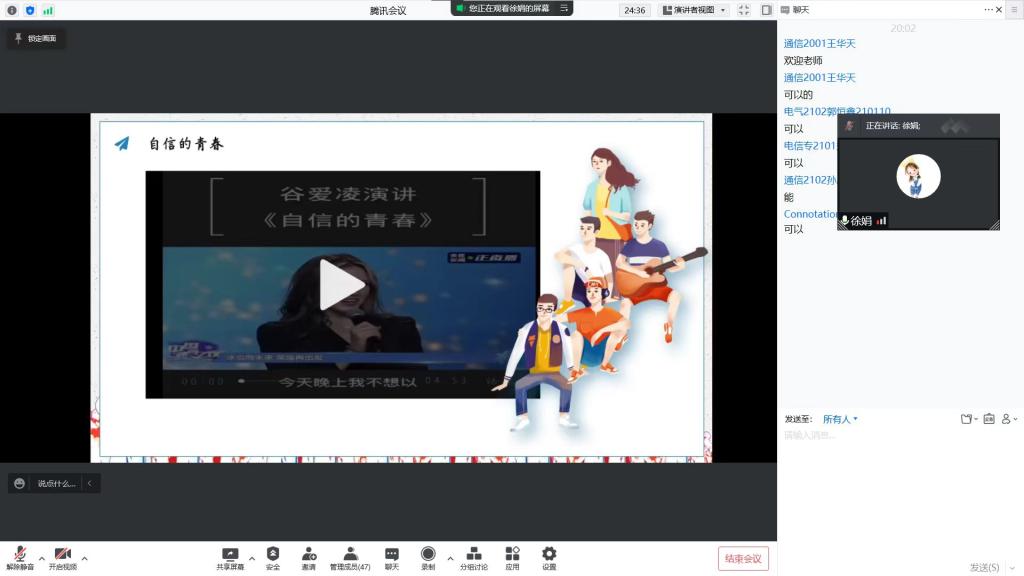Image resolution: width=1024 pixels, height=576 pixels.
Task: Toggle the pin screen button
Action: [36, 39]
